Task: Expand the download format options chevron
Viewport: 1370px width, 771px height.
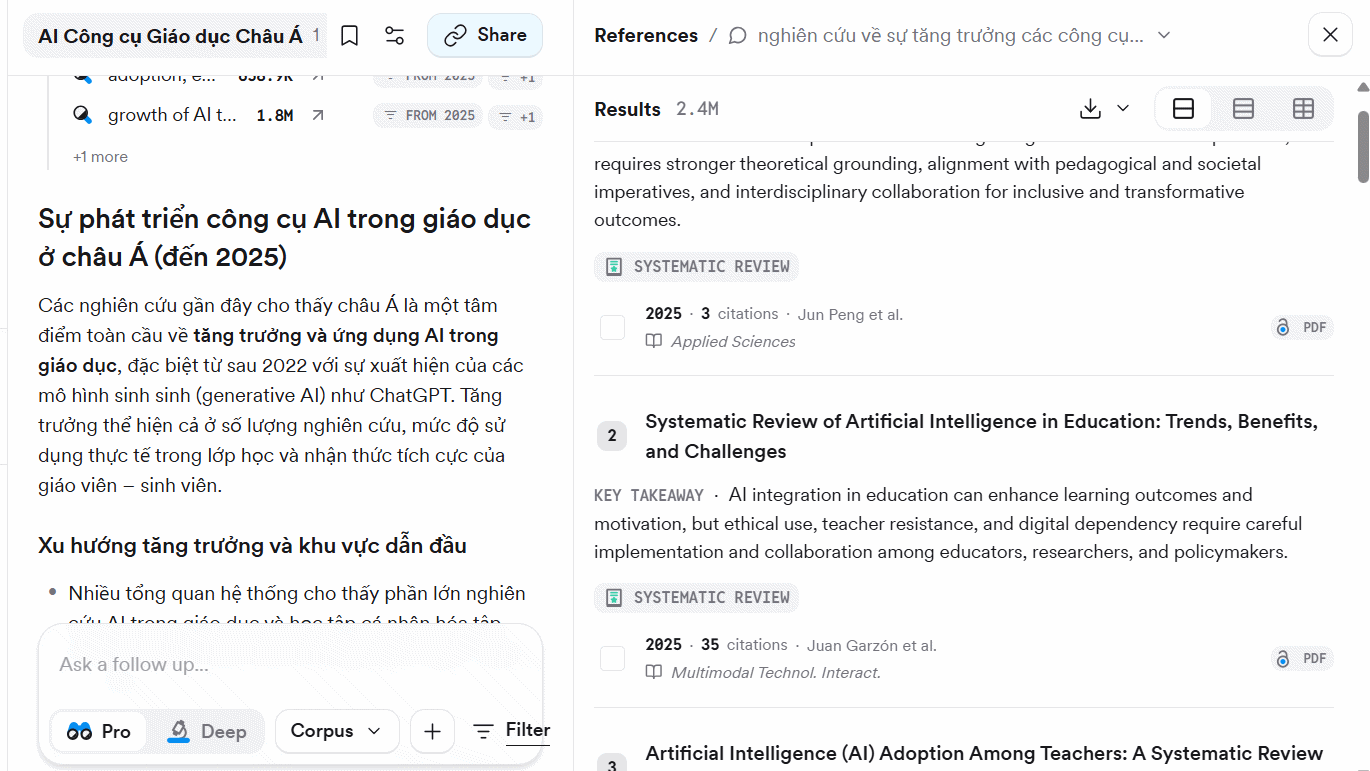Action: click(1122, 108)
